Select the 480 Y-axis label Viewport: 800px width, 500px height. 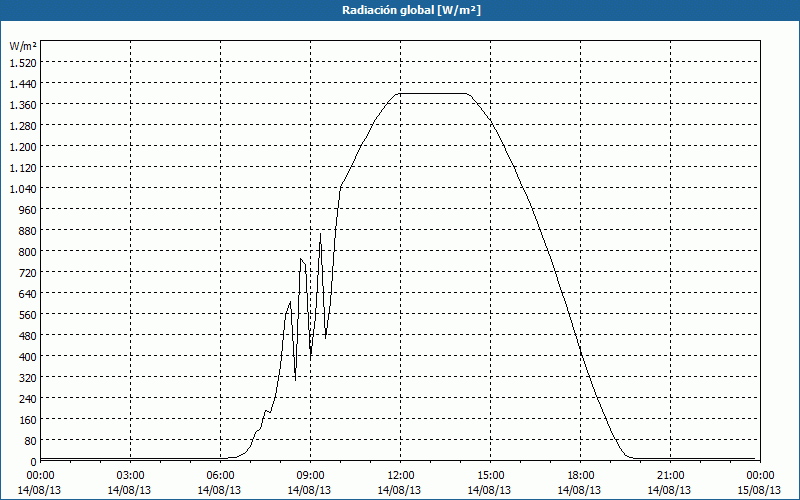[29, 336]
